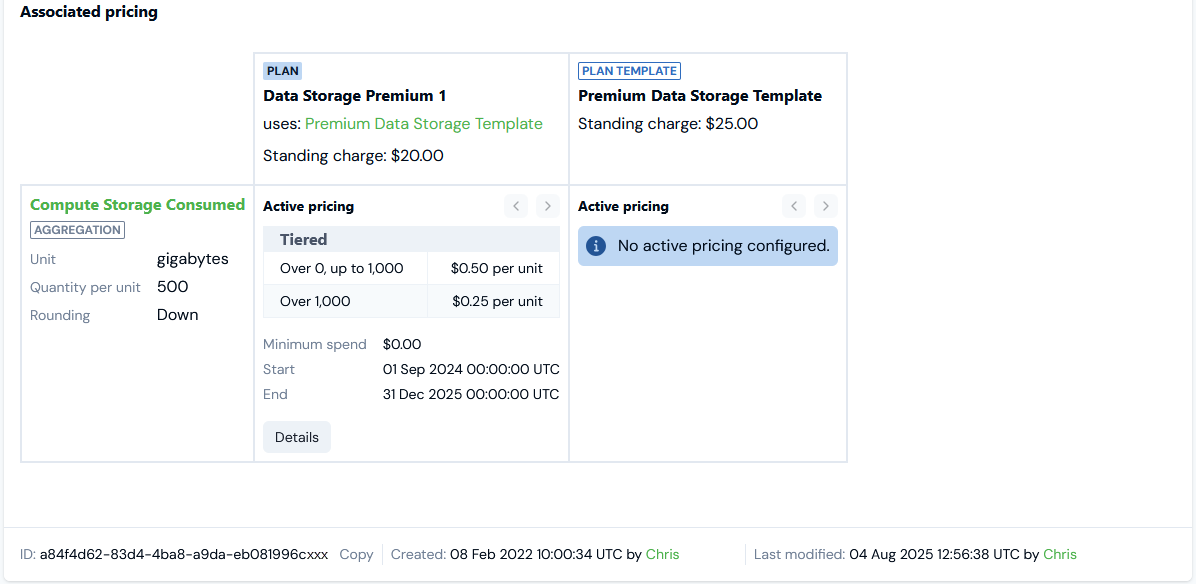Viewport: 1196px width, 584px height.
Task: Click previous arrow in plan Active pricing
Action: tap(516, 206)
